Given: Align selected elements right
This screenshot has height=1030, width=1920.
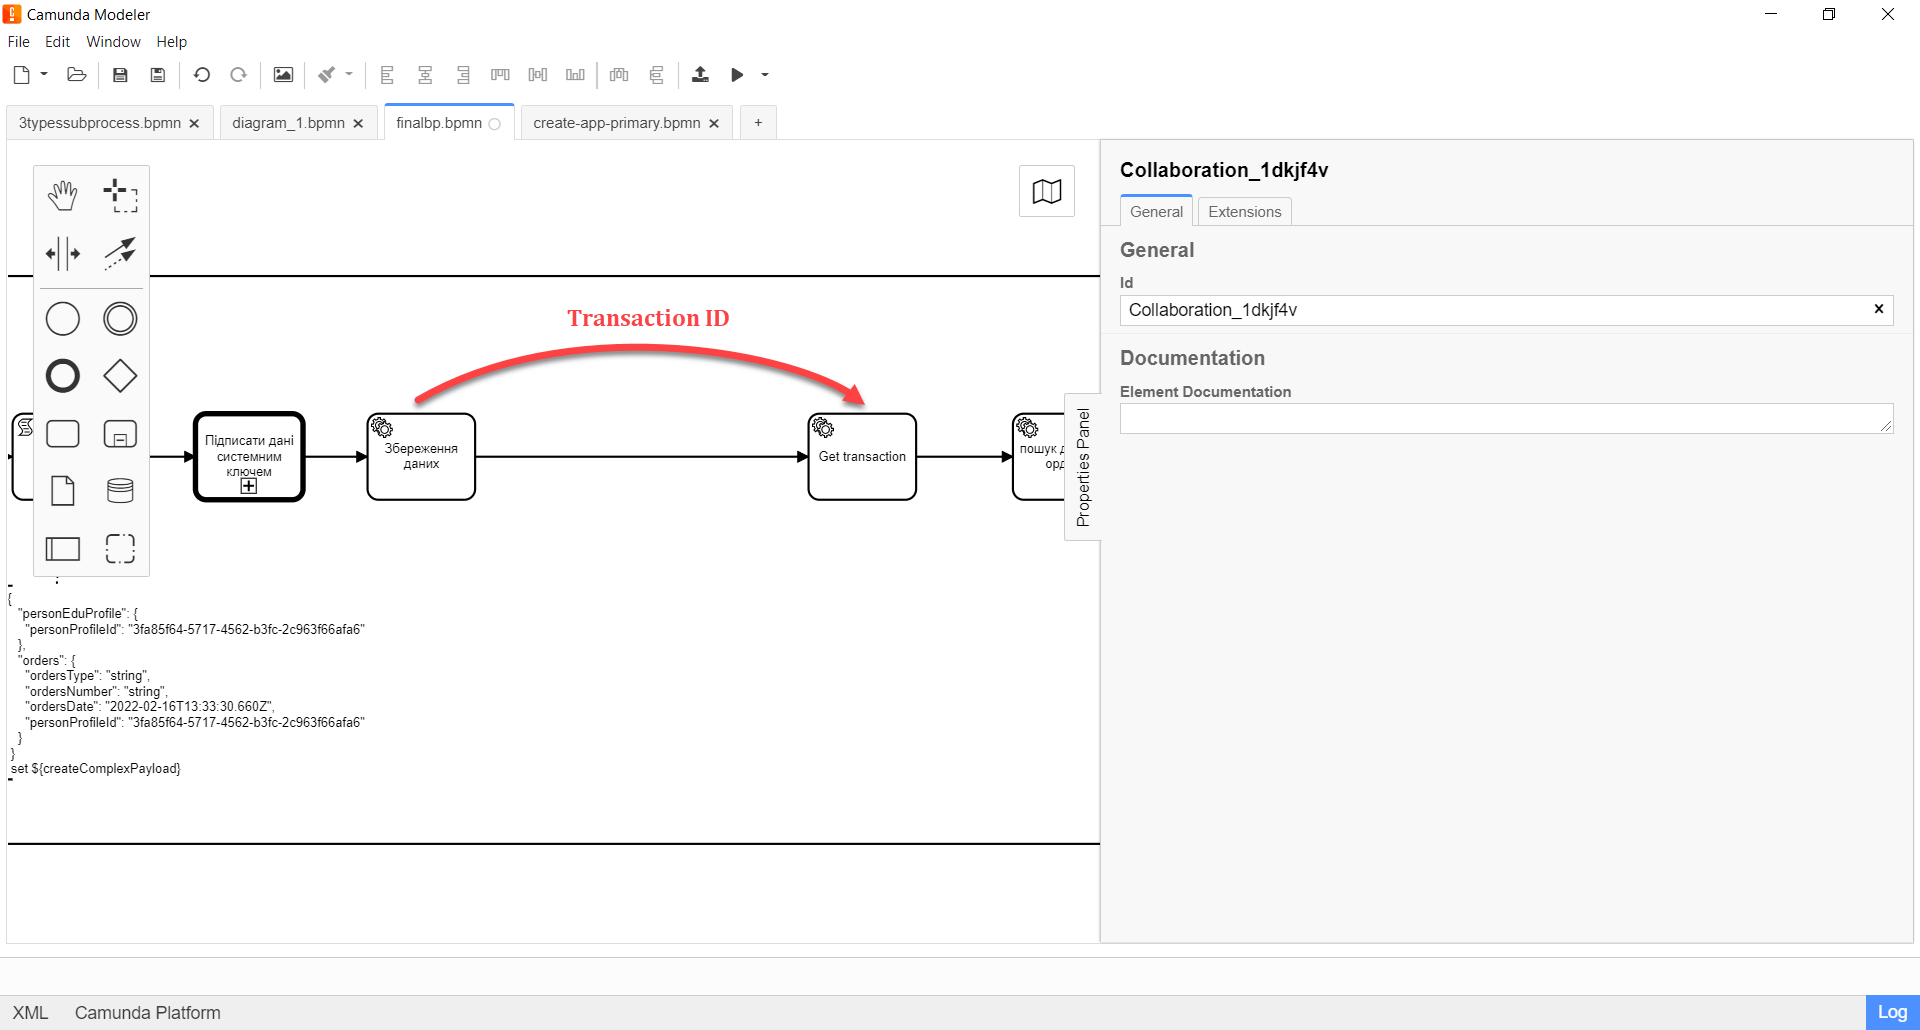Looking at the screenshot, I should tap(463, 75).
